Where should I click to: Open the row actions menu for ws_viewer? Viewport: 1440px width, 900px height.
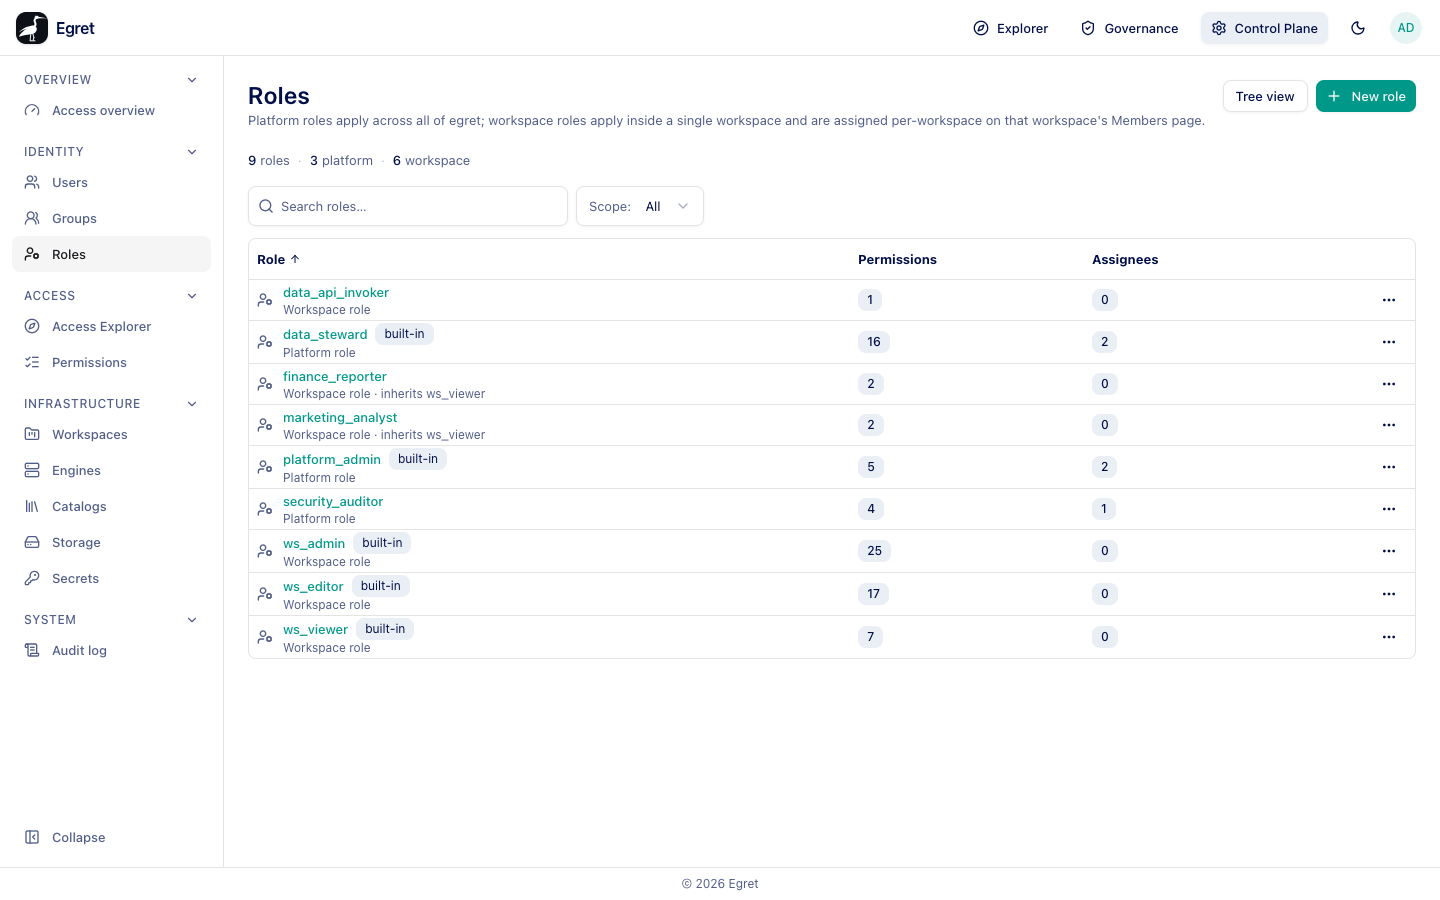point(1389,637)
